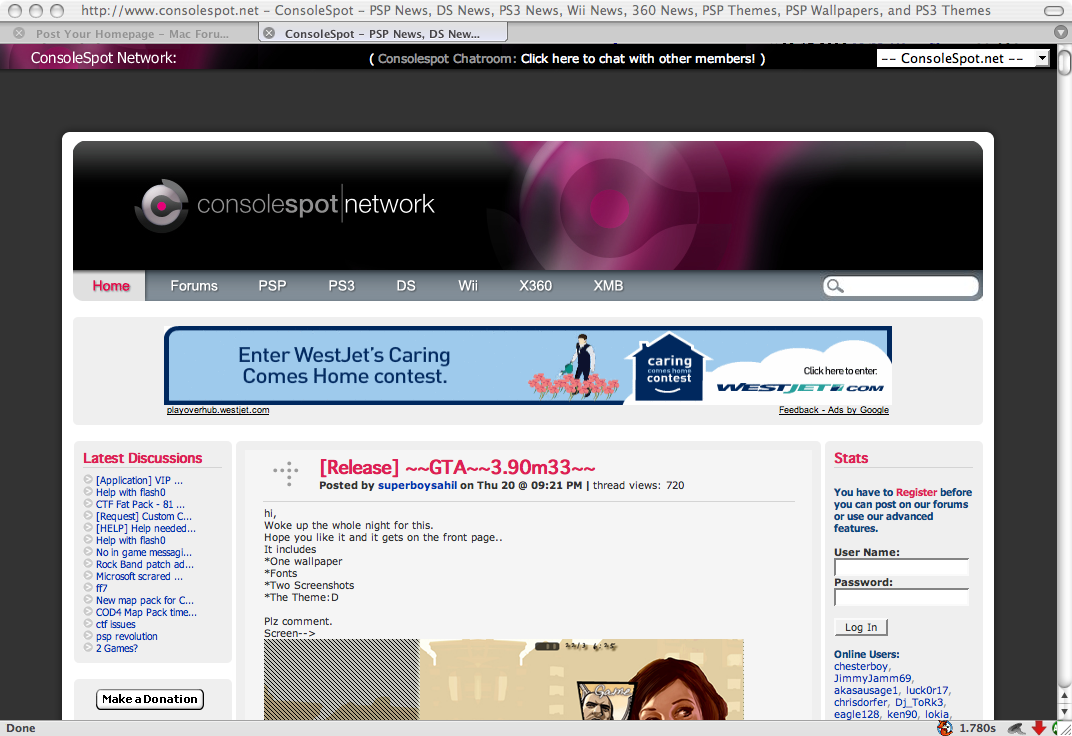Click the Log In button

click(861, 627)
